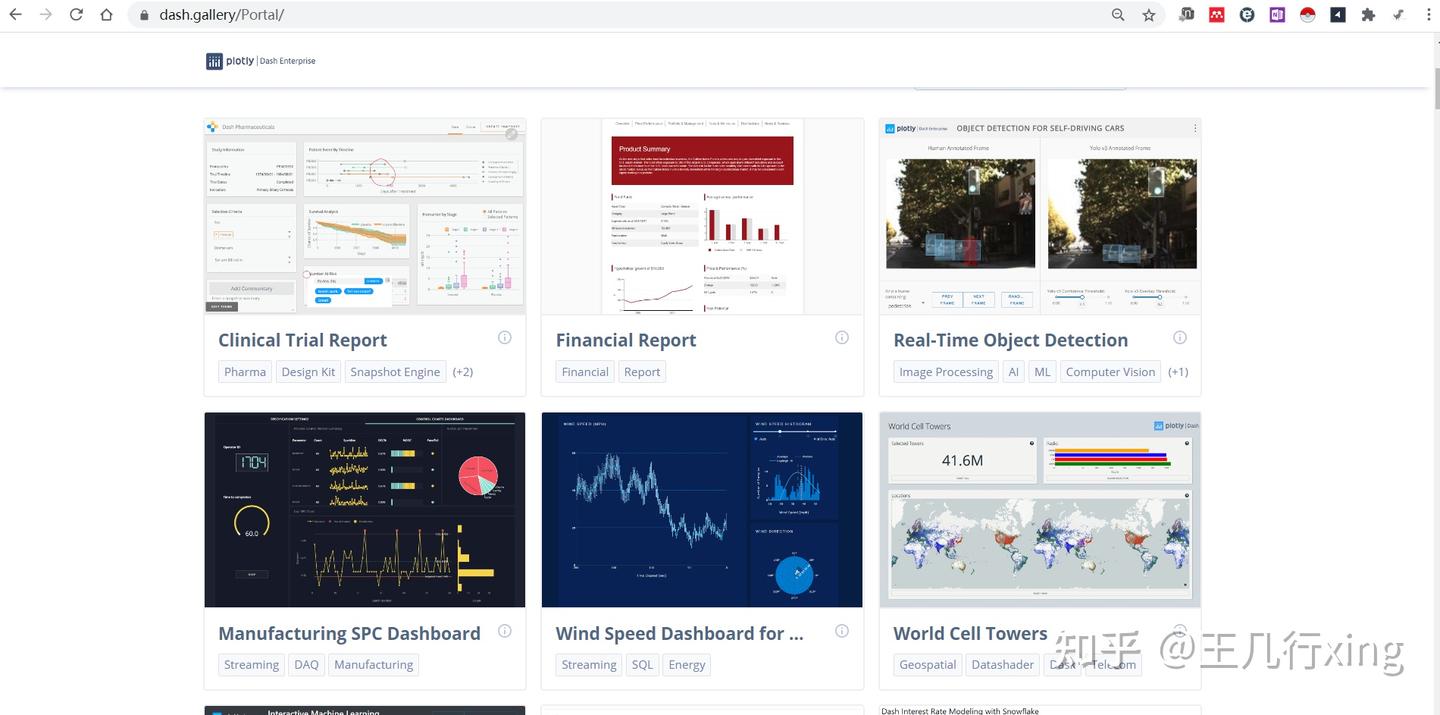Click the Plotly Dash Enterprise logo
Screen dimensions: 1440x715
(x=261, y=61)
